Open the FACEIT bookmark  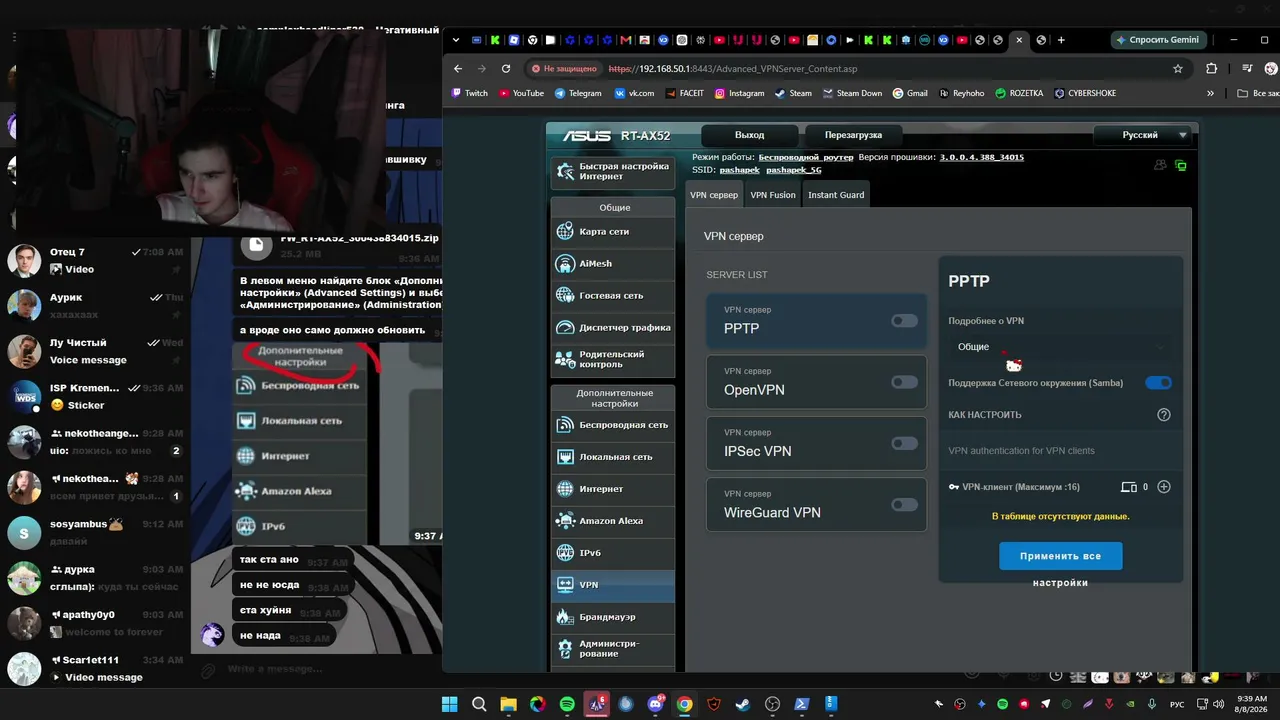point(684,93)
